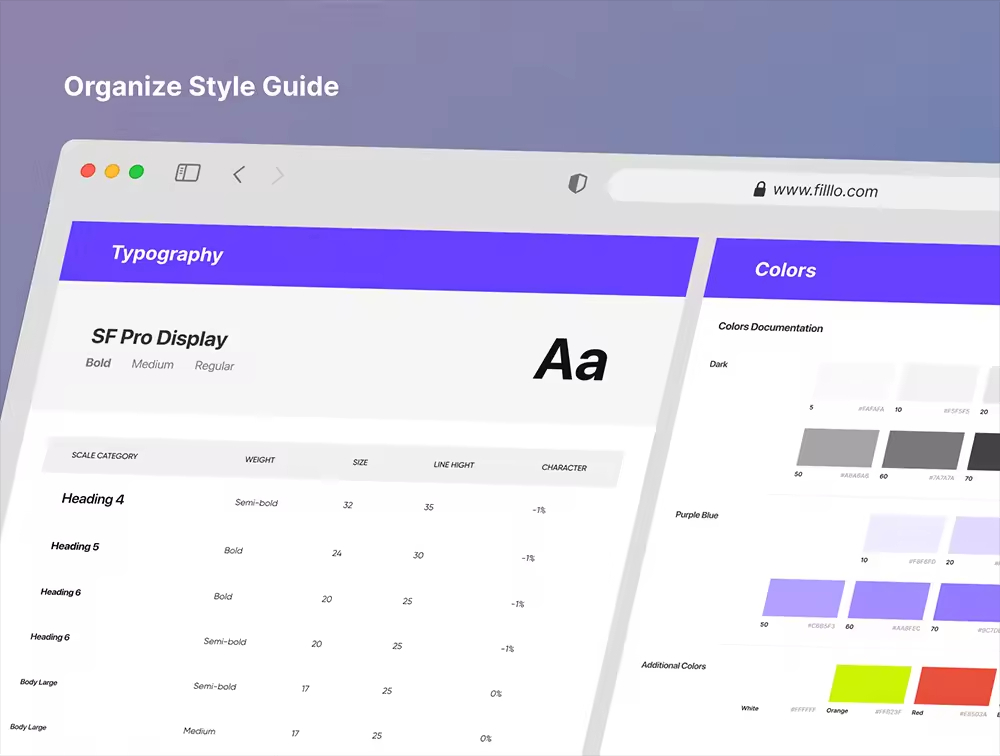Select the Medium font weight option
The image size is (1000, 756).
click(153, 365)
